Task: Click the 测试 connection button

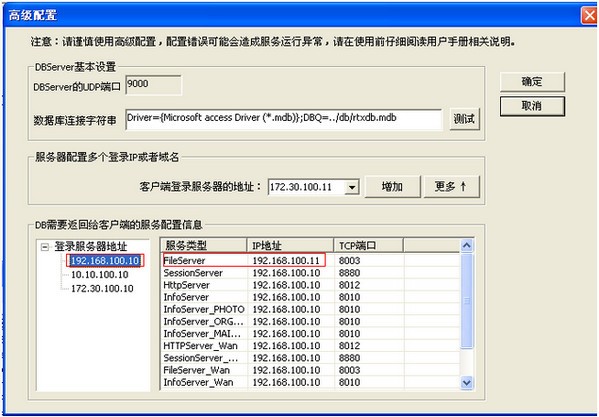Action: point(464,119)
